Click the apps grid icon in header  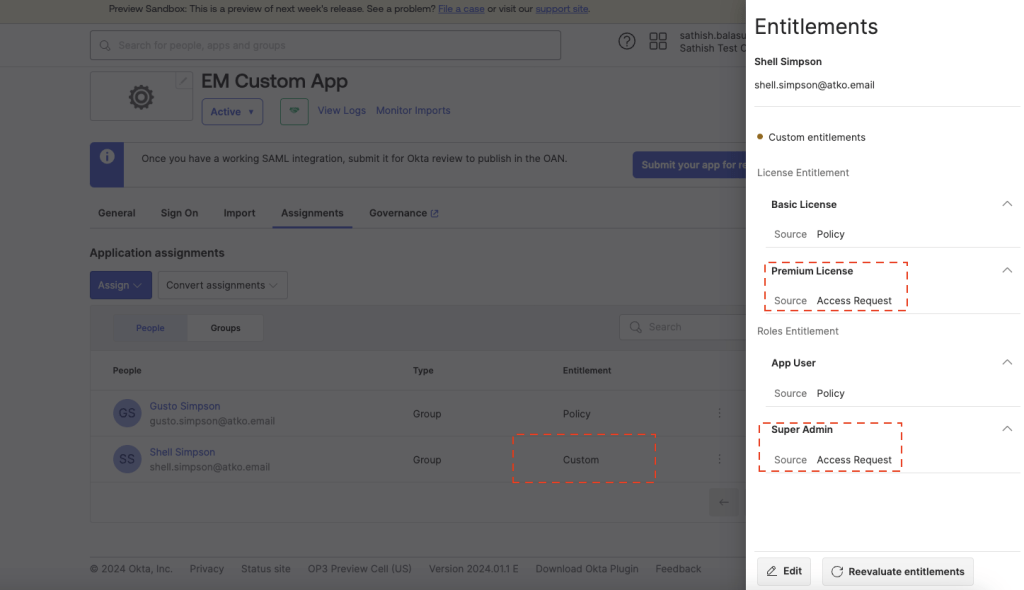[658, 41]
